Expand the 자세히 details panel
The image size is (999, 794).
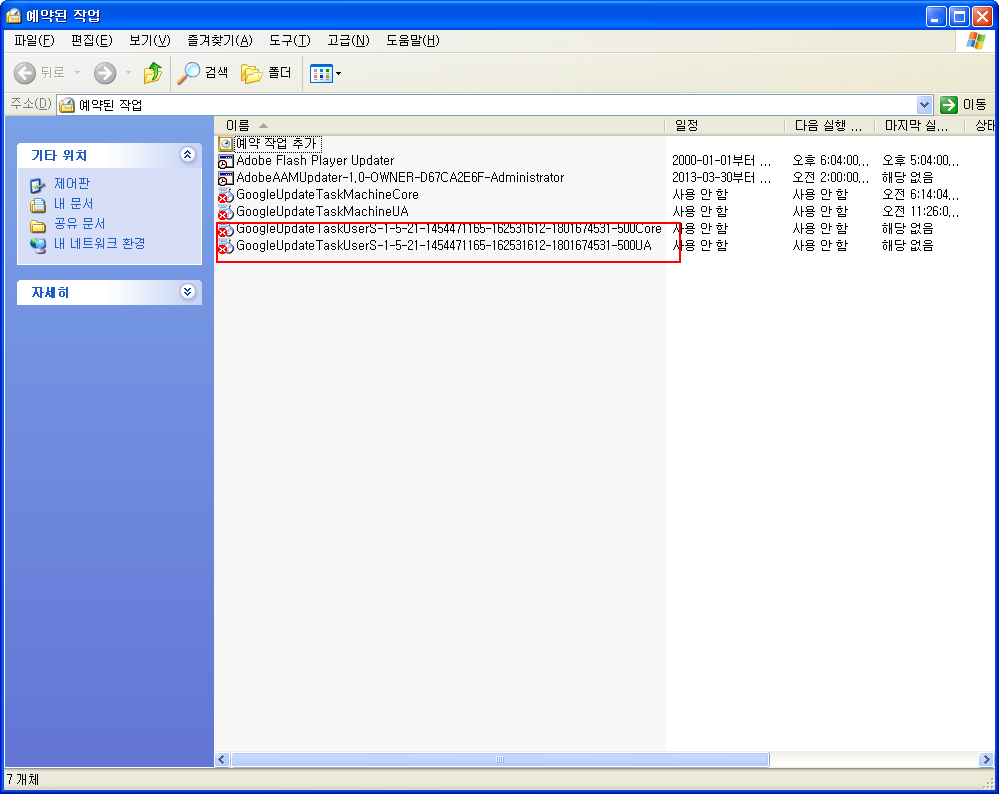(187, 292)
